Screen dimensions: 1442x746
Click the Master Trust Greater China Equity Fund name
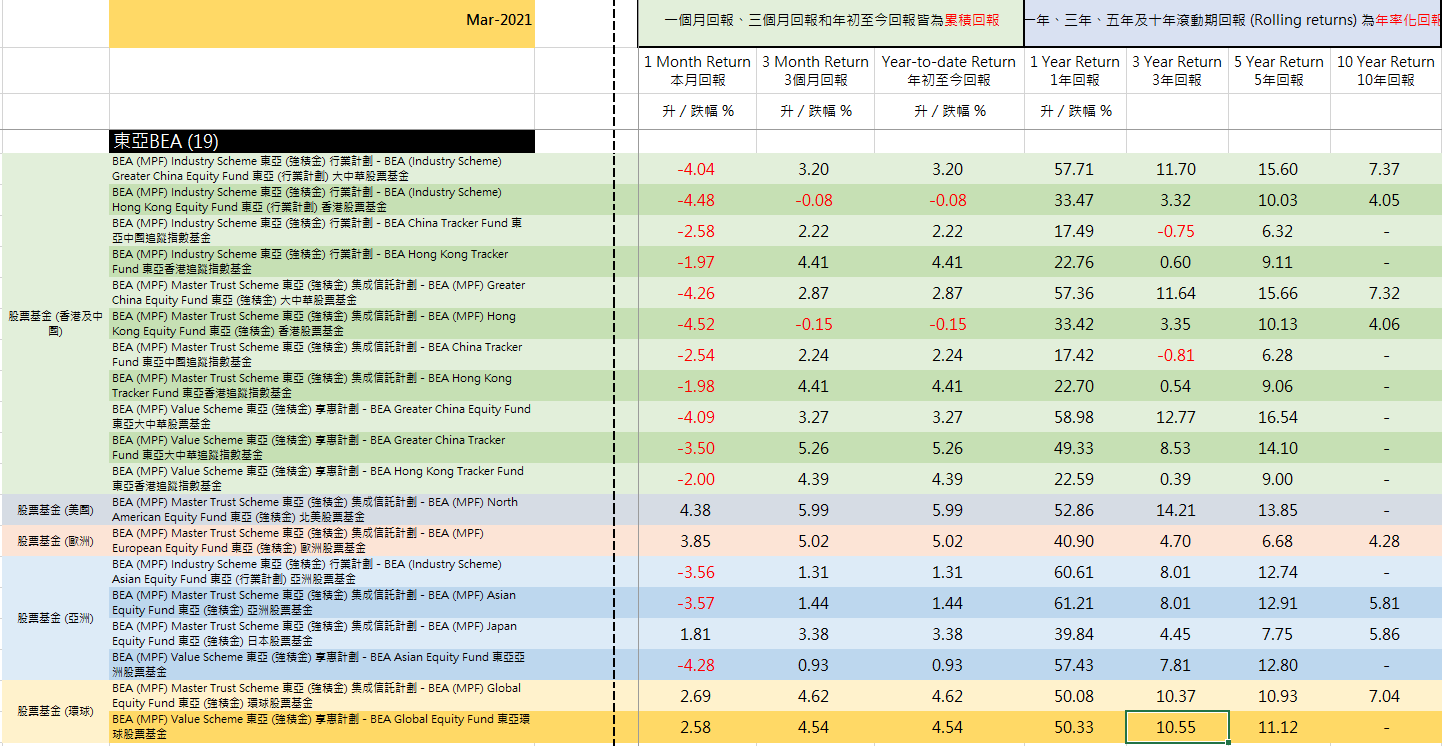point(322,293)
